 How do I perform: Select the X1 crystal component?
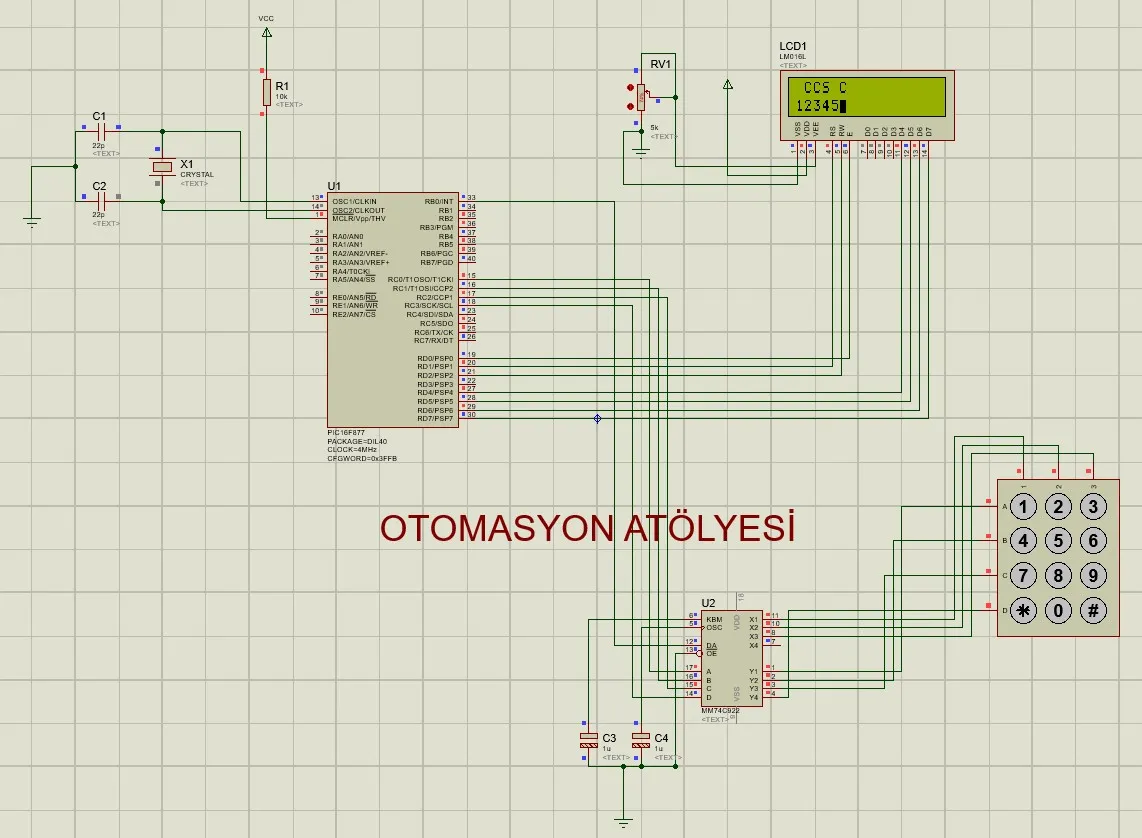click(x=162, y=166)
